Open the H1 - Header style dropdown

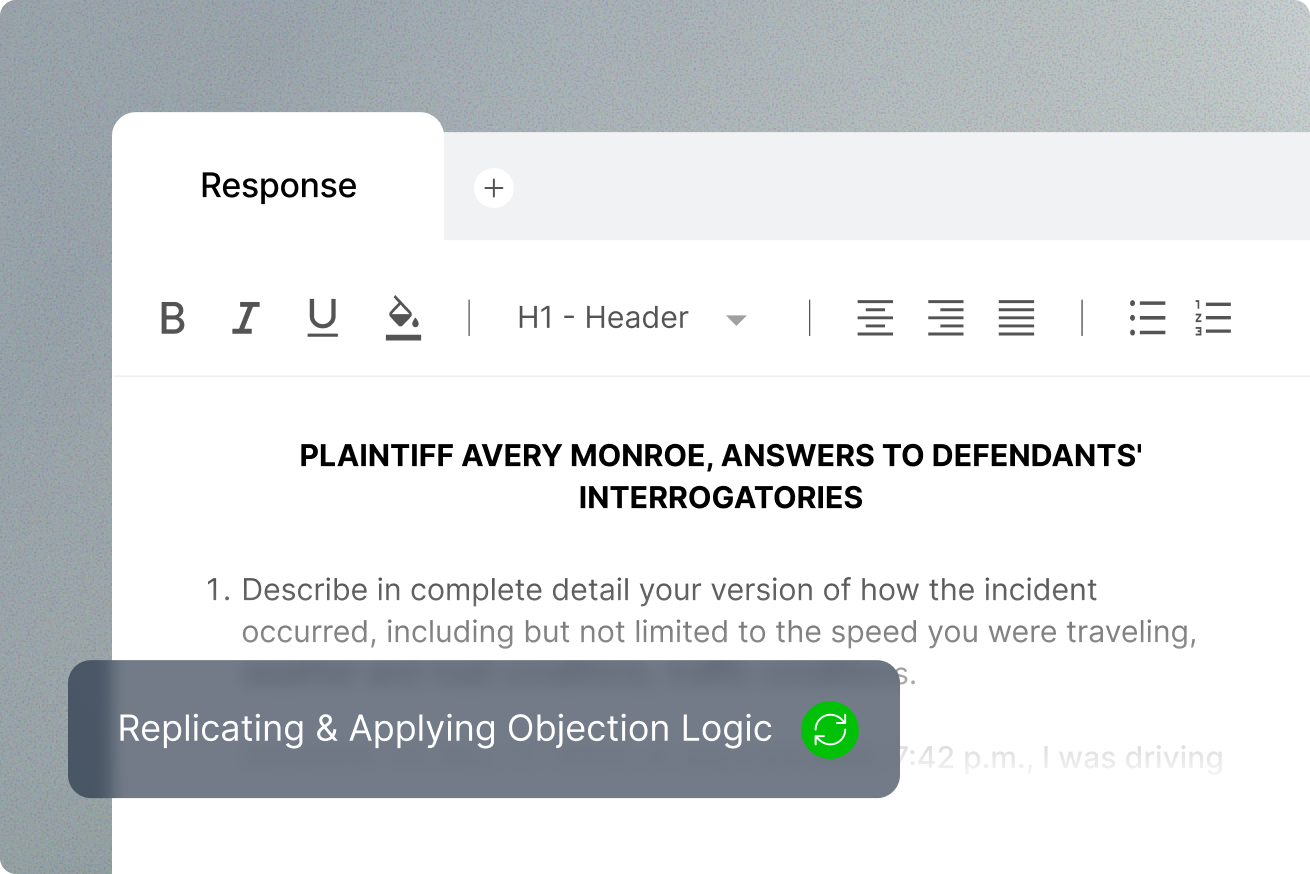[603, 318]
